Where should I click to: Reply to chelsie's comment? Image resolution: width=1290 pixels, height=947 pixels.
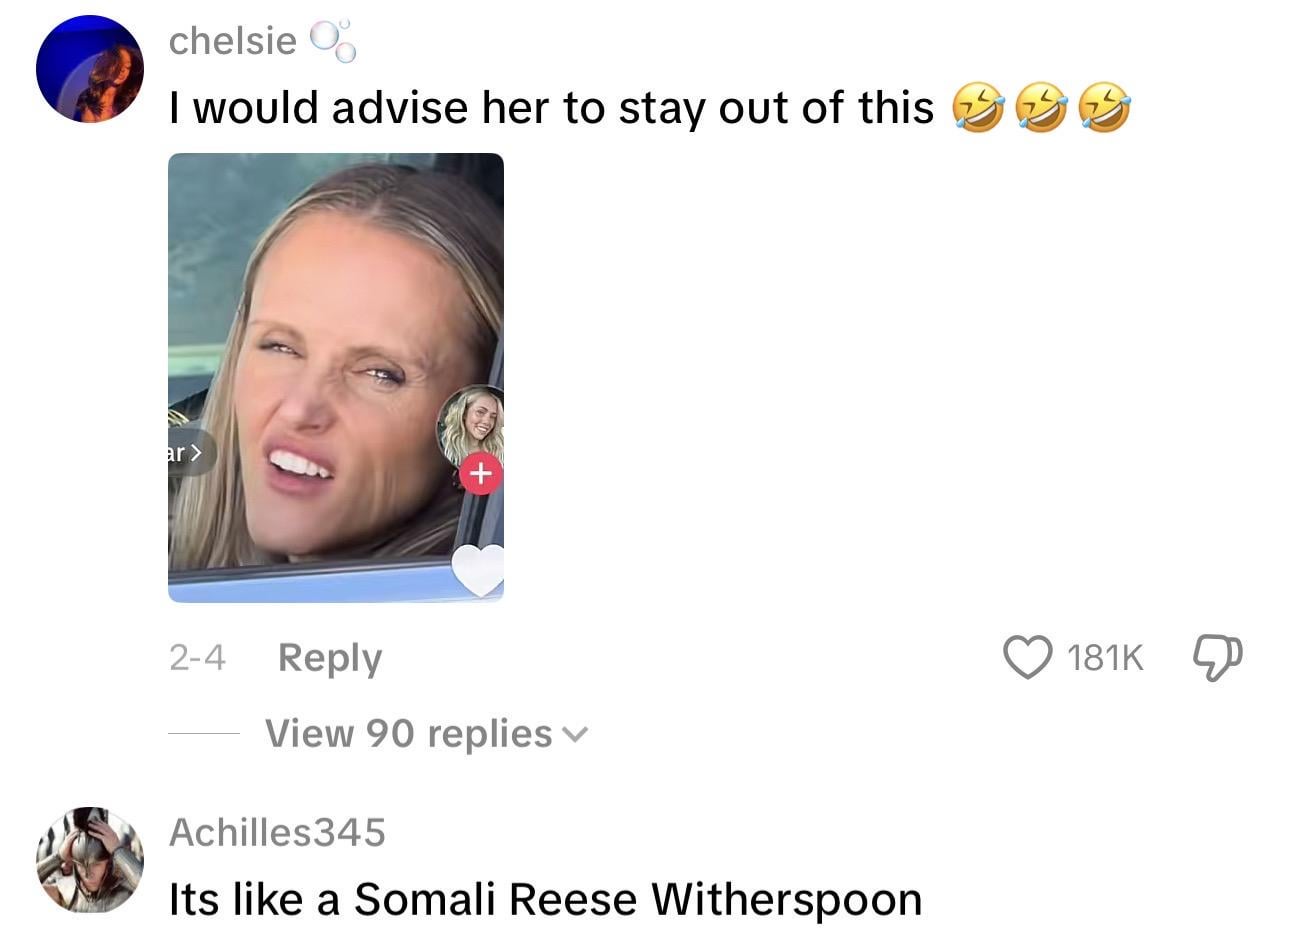click(x=330, y=658)
